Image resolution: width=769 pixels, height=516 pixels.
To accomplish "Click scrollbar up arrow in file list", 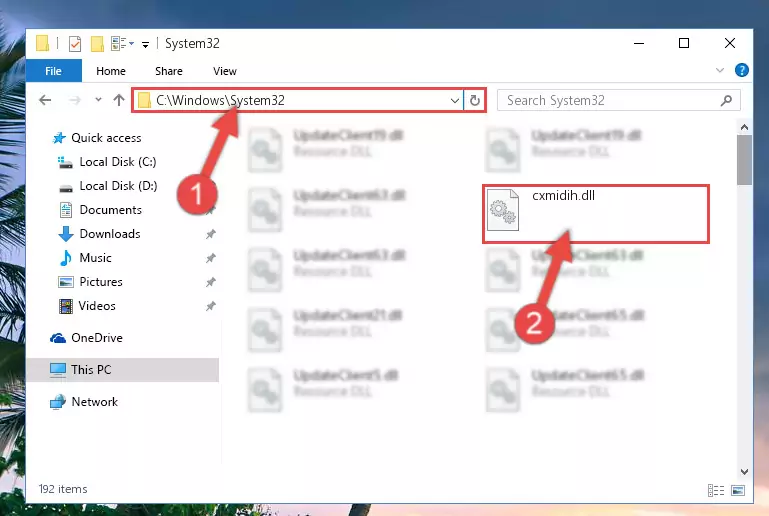I will pyautogui.click(x=744, y=128).
